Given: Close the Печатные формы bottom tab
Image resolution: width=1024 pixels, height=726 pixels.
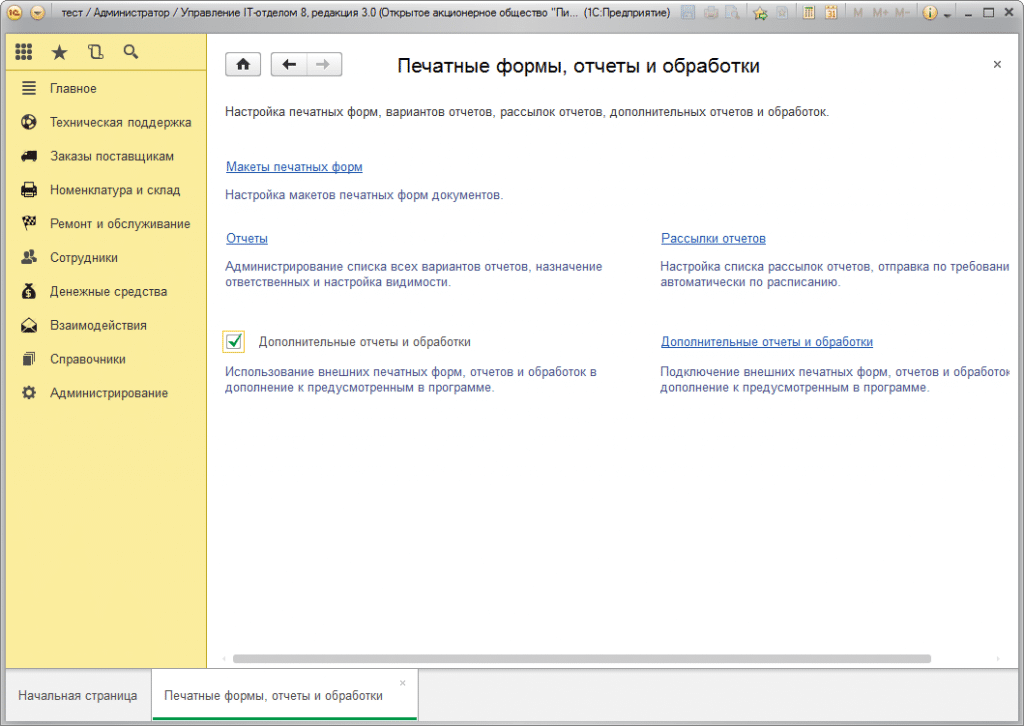Looking at the screenshot, I should 403,683.
